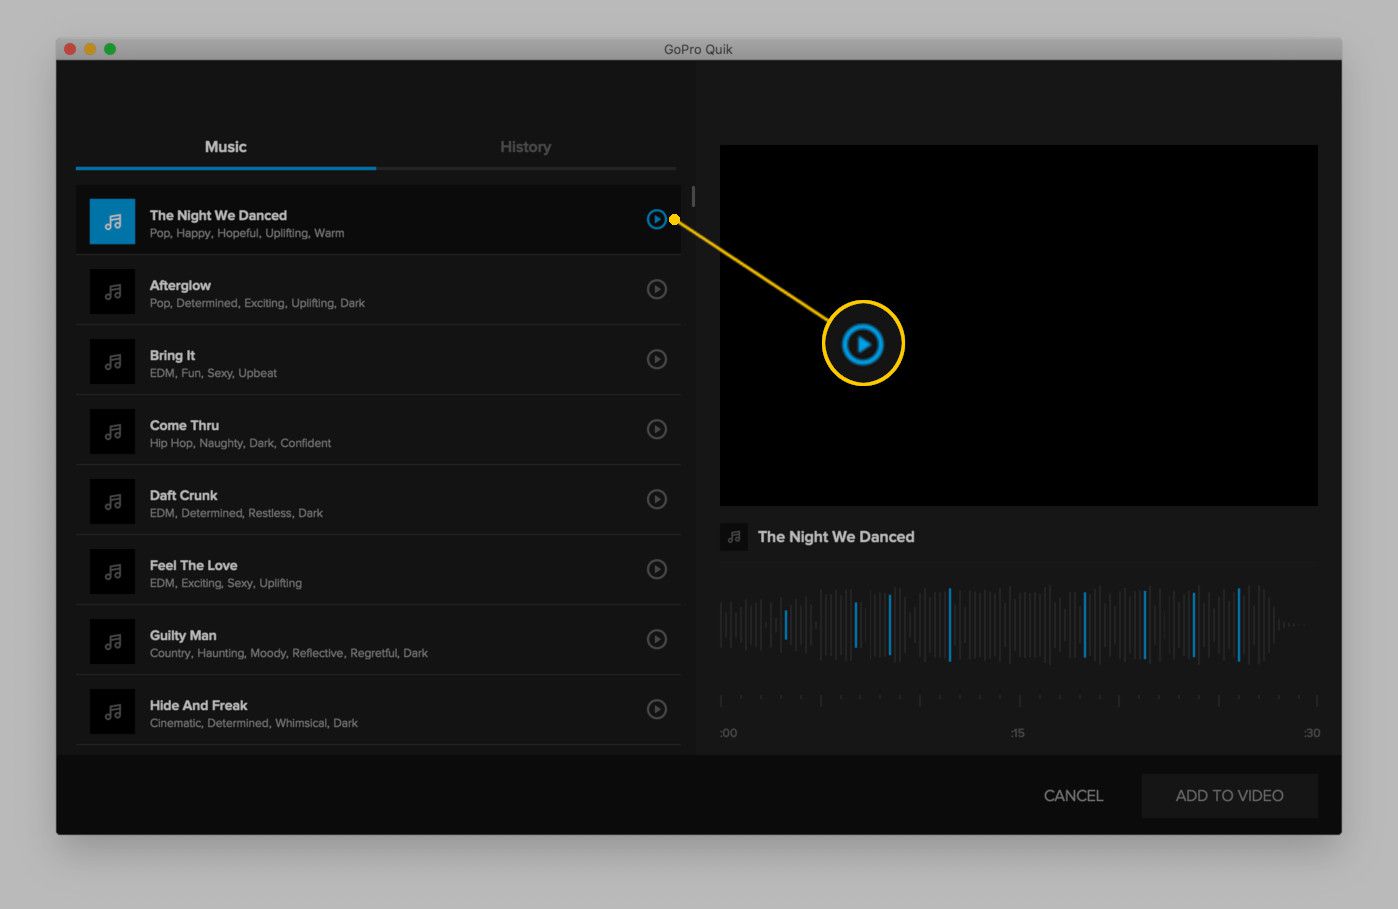Play preview of Come Thru track
This screenshot has width=1398, height=909.
[x=656, y=429]
